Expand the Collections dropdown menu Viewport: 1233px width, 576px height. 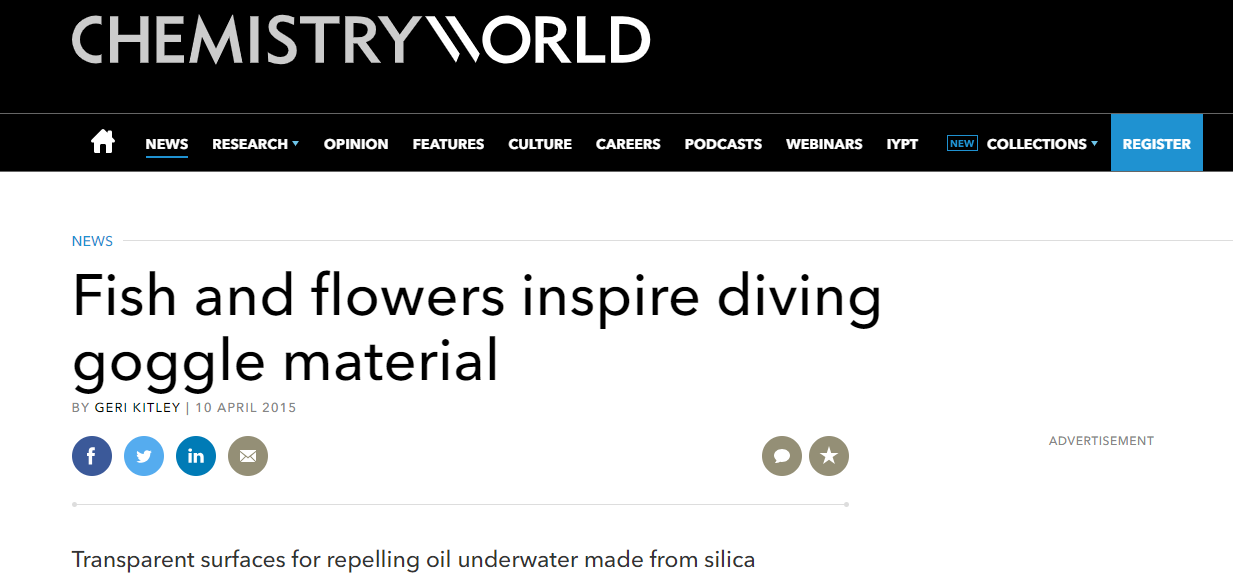pyautogui.click(x=1041, y=144)
